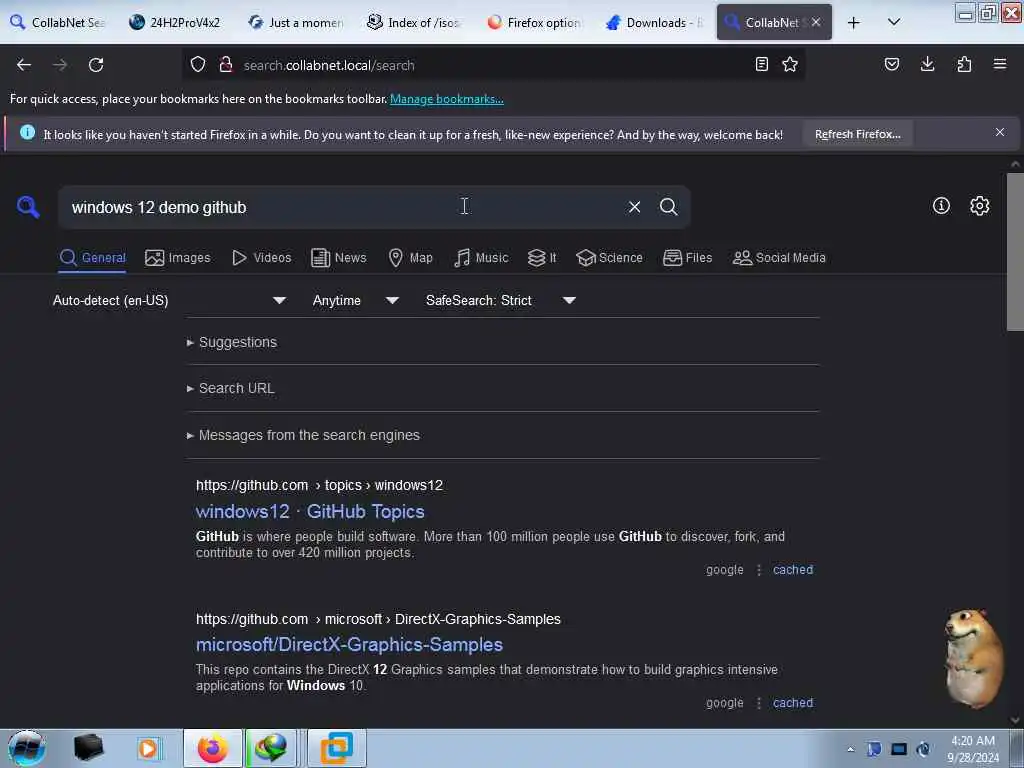Select the Social Media search category
Image resolution: width=1024 pixels, height=768 pixels.
coord(779,258)
